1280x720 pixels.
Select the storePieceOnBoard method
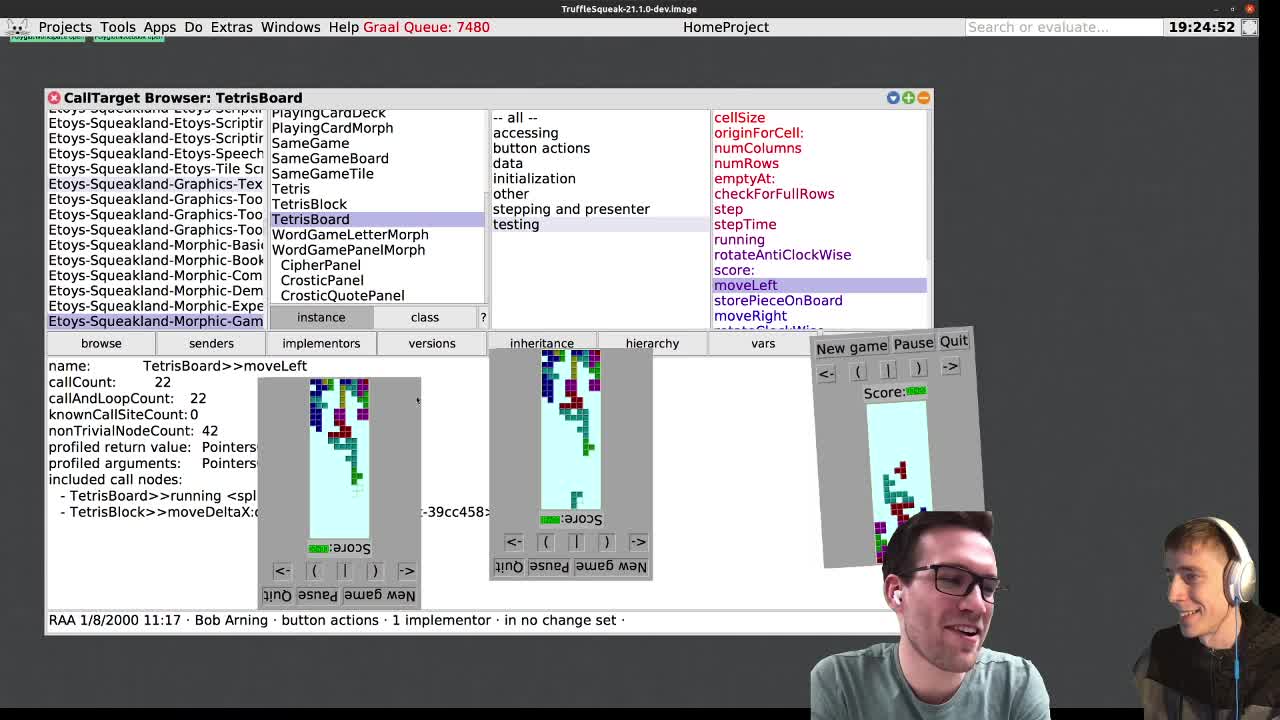click(x=778, y=300)
